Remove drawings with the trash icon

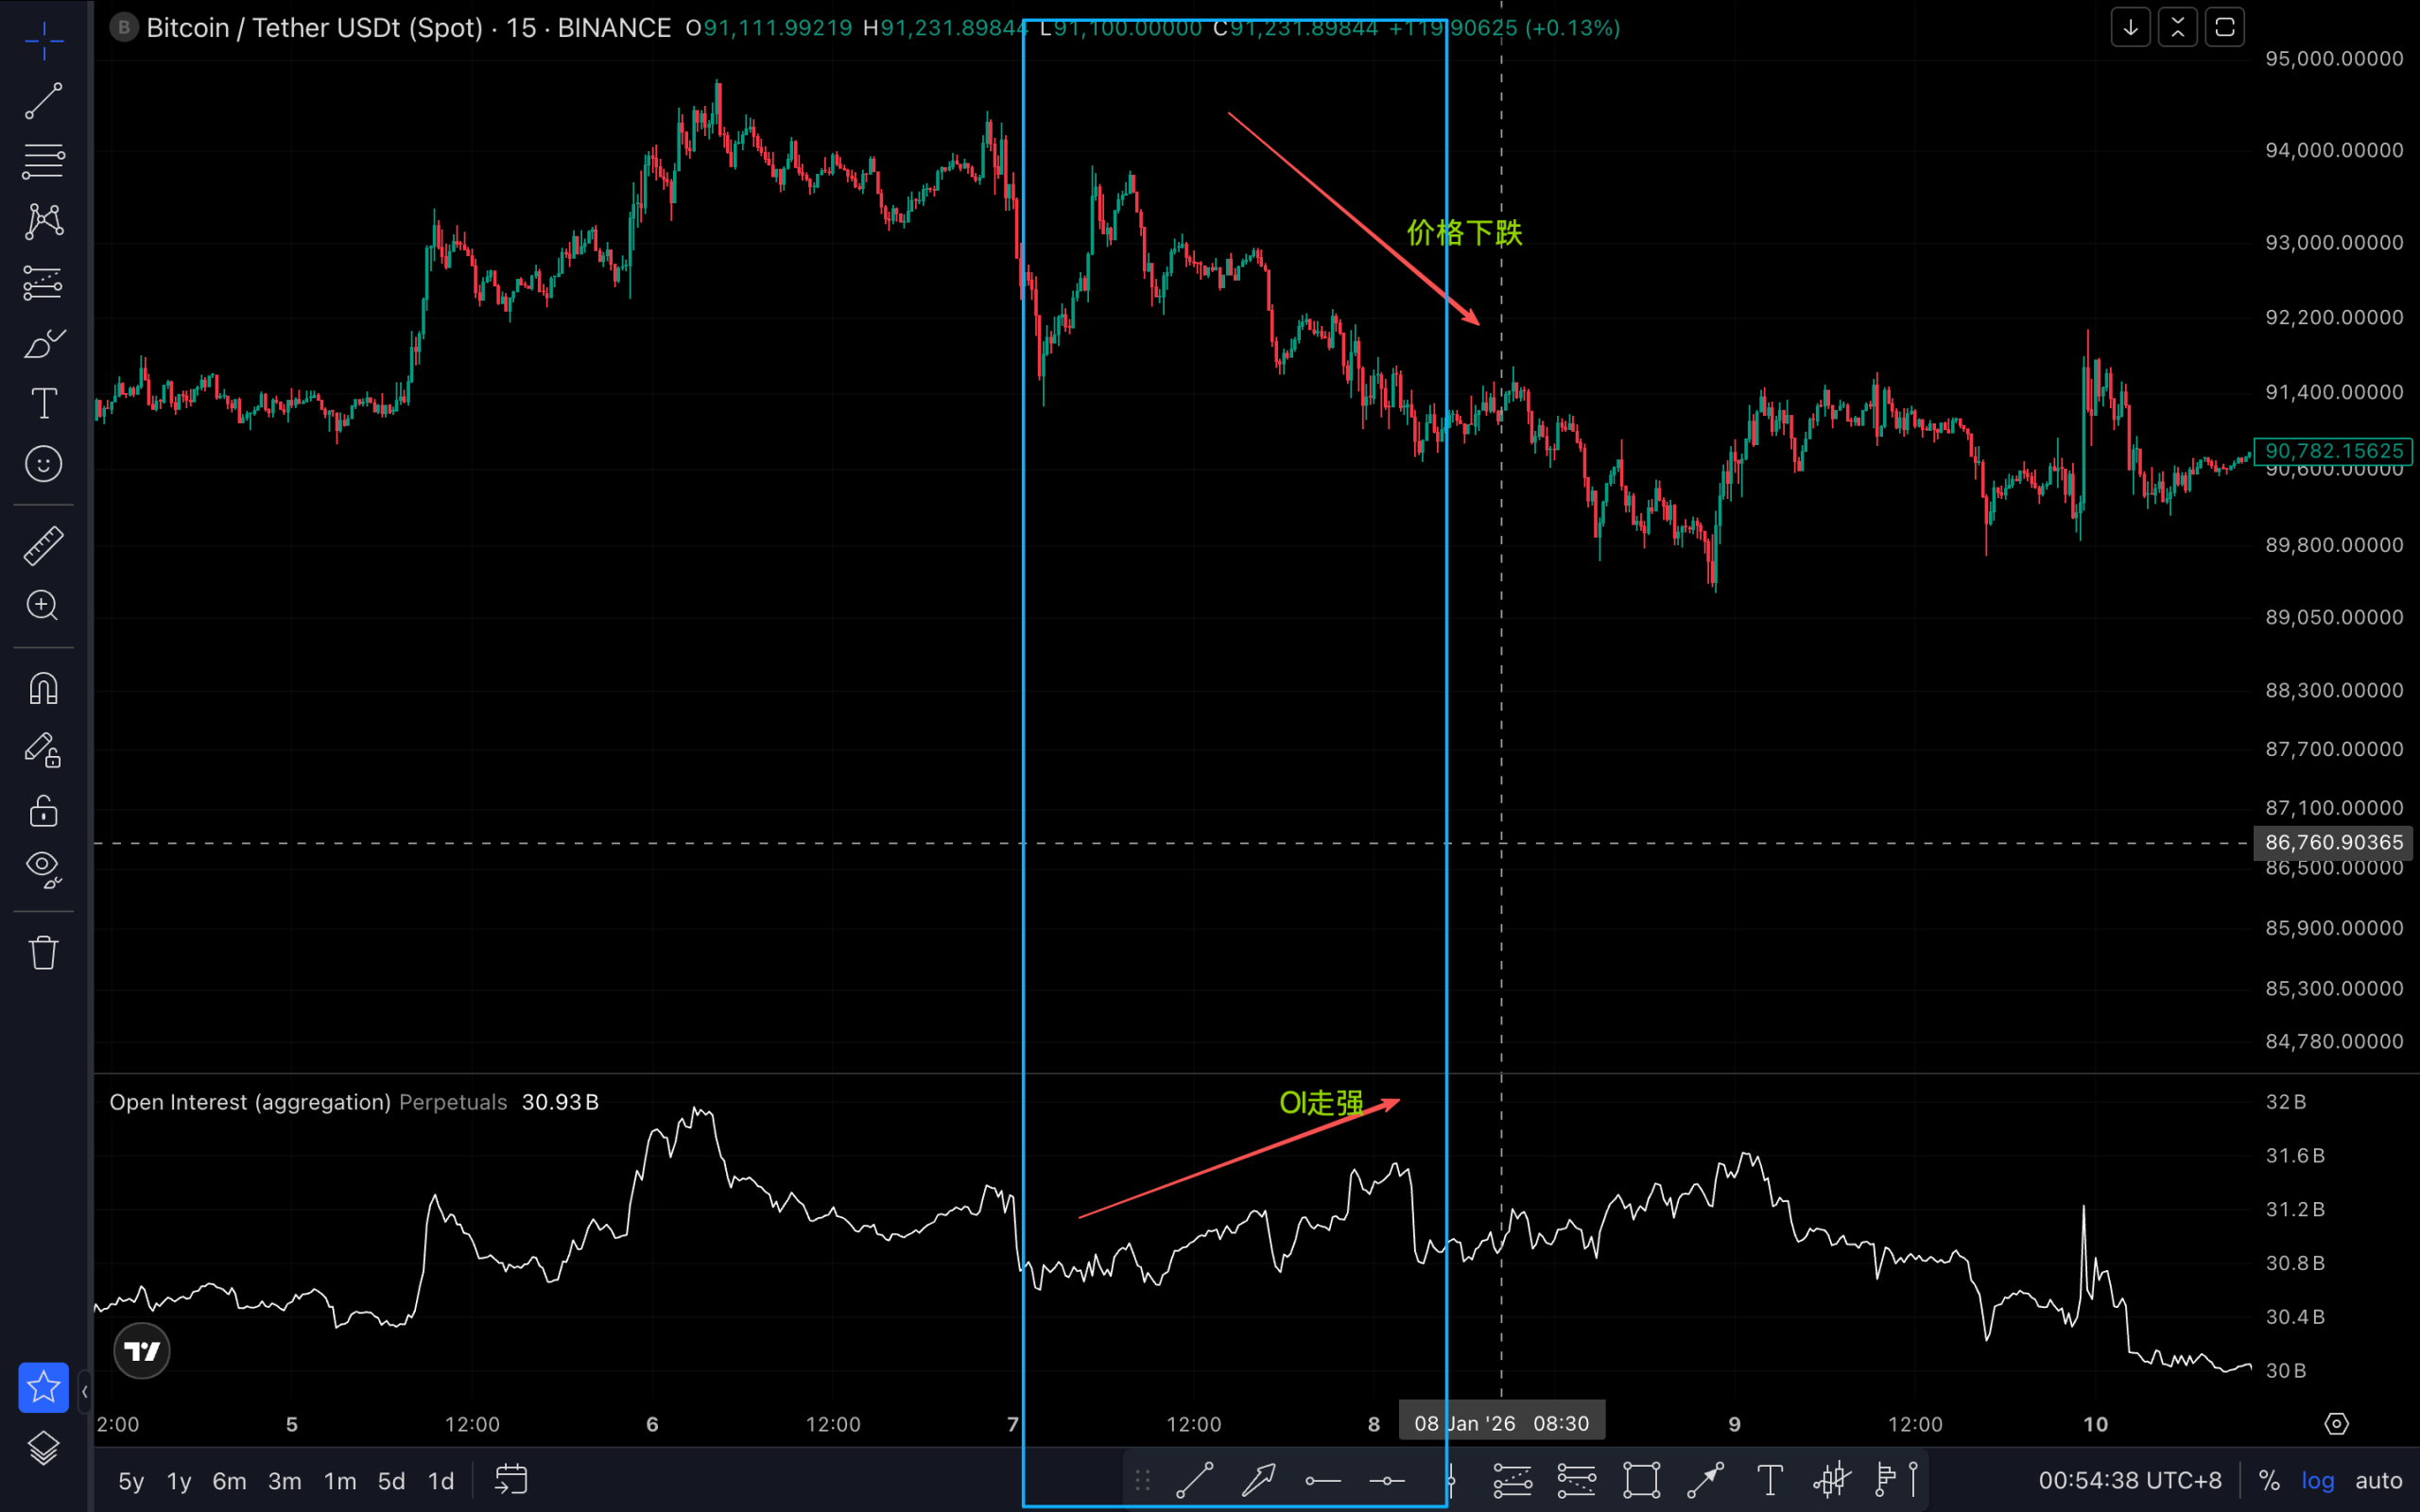[43, 952]
